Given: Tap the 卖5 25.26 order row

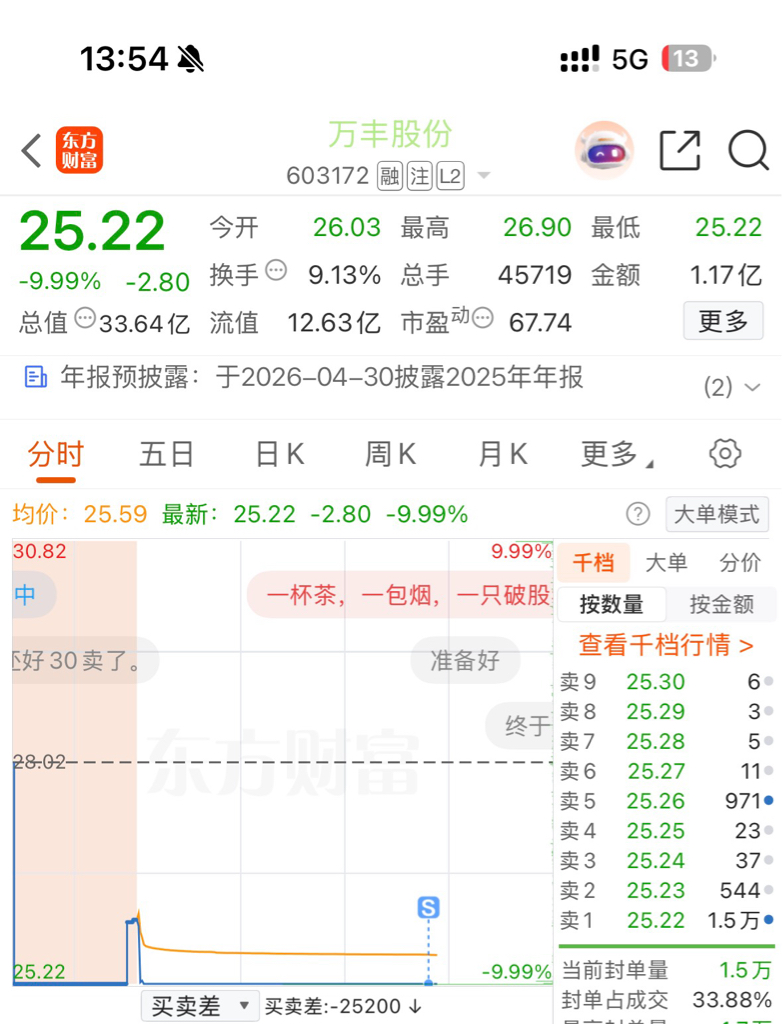Looking at the screenshot, I should 666,801.
